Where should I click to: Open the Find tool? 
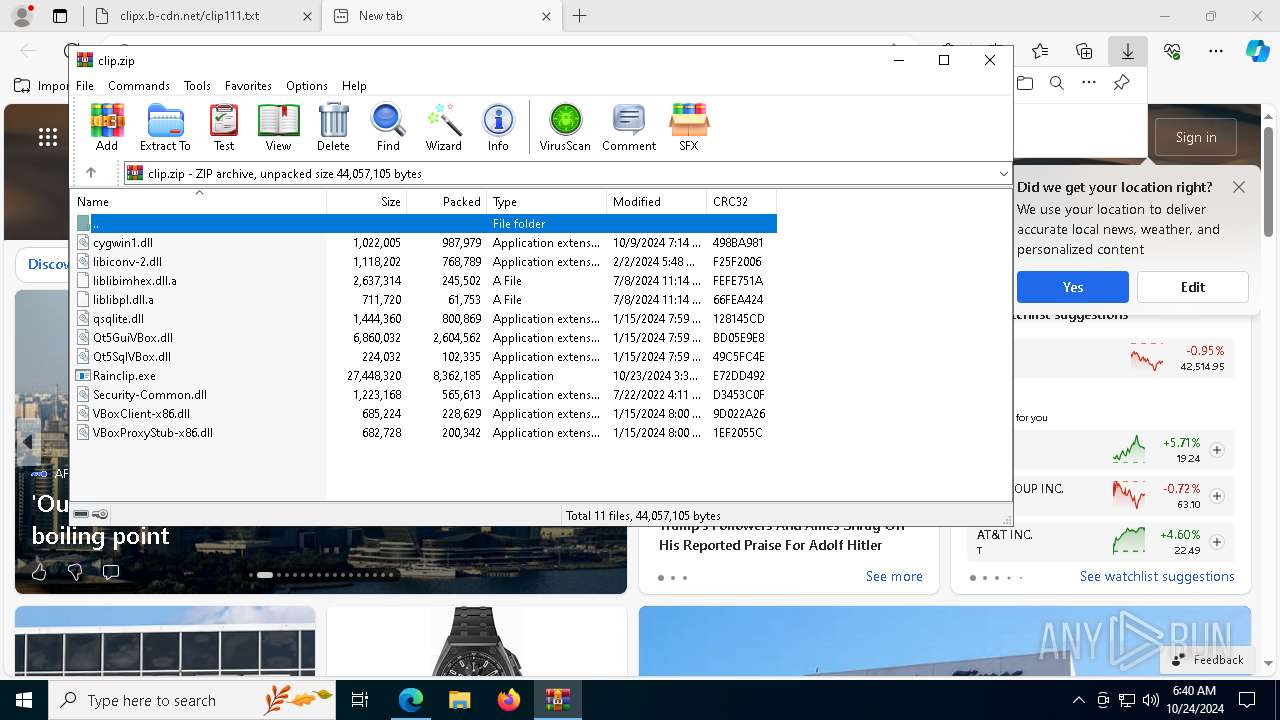[x=388, y=127]
